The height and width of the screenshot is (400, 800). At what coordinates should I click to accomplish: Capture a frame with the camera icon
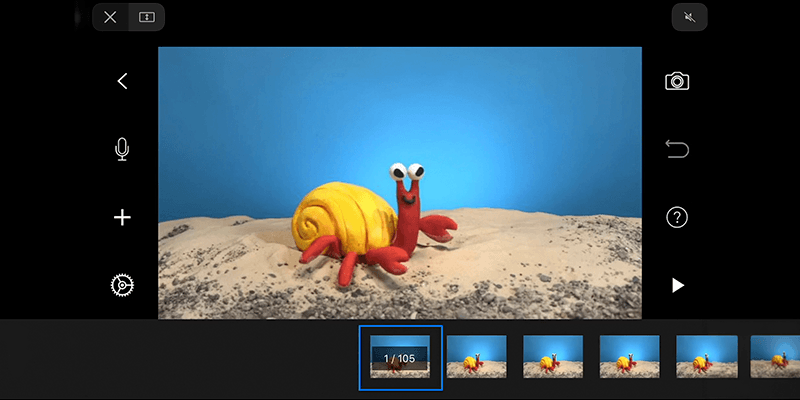coord(677,81)
